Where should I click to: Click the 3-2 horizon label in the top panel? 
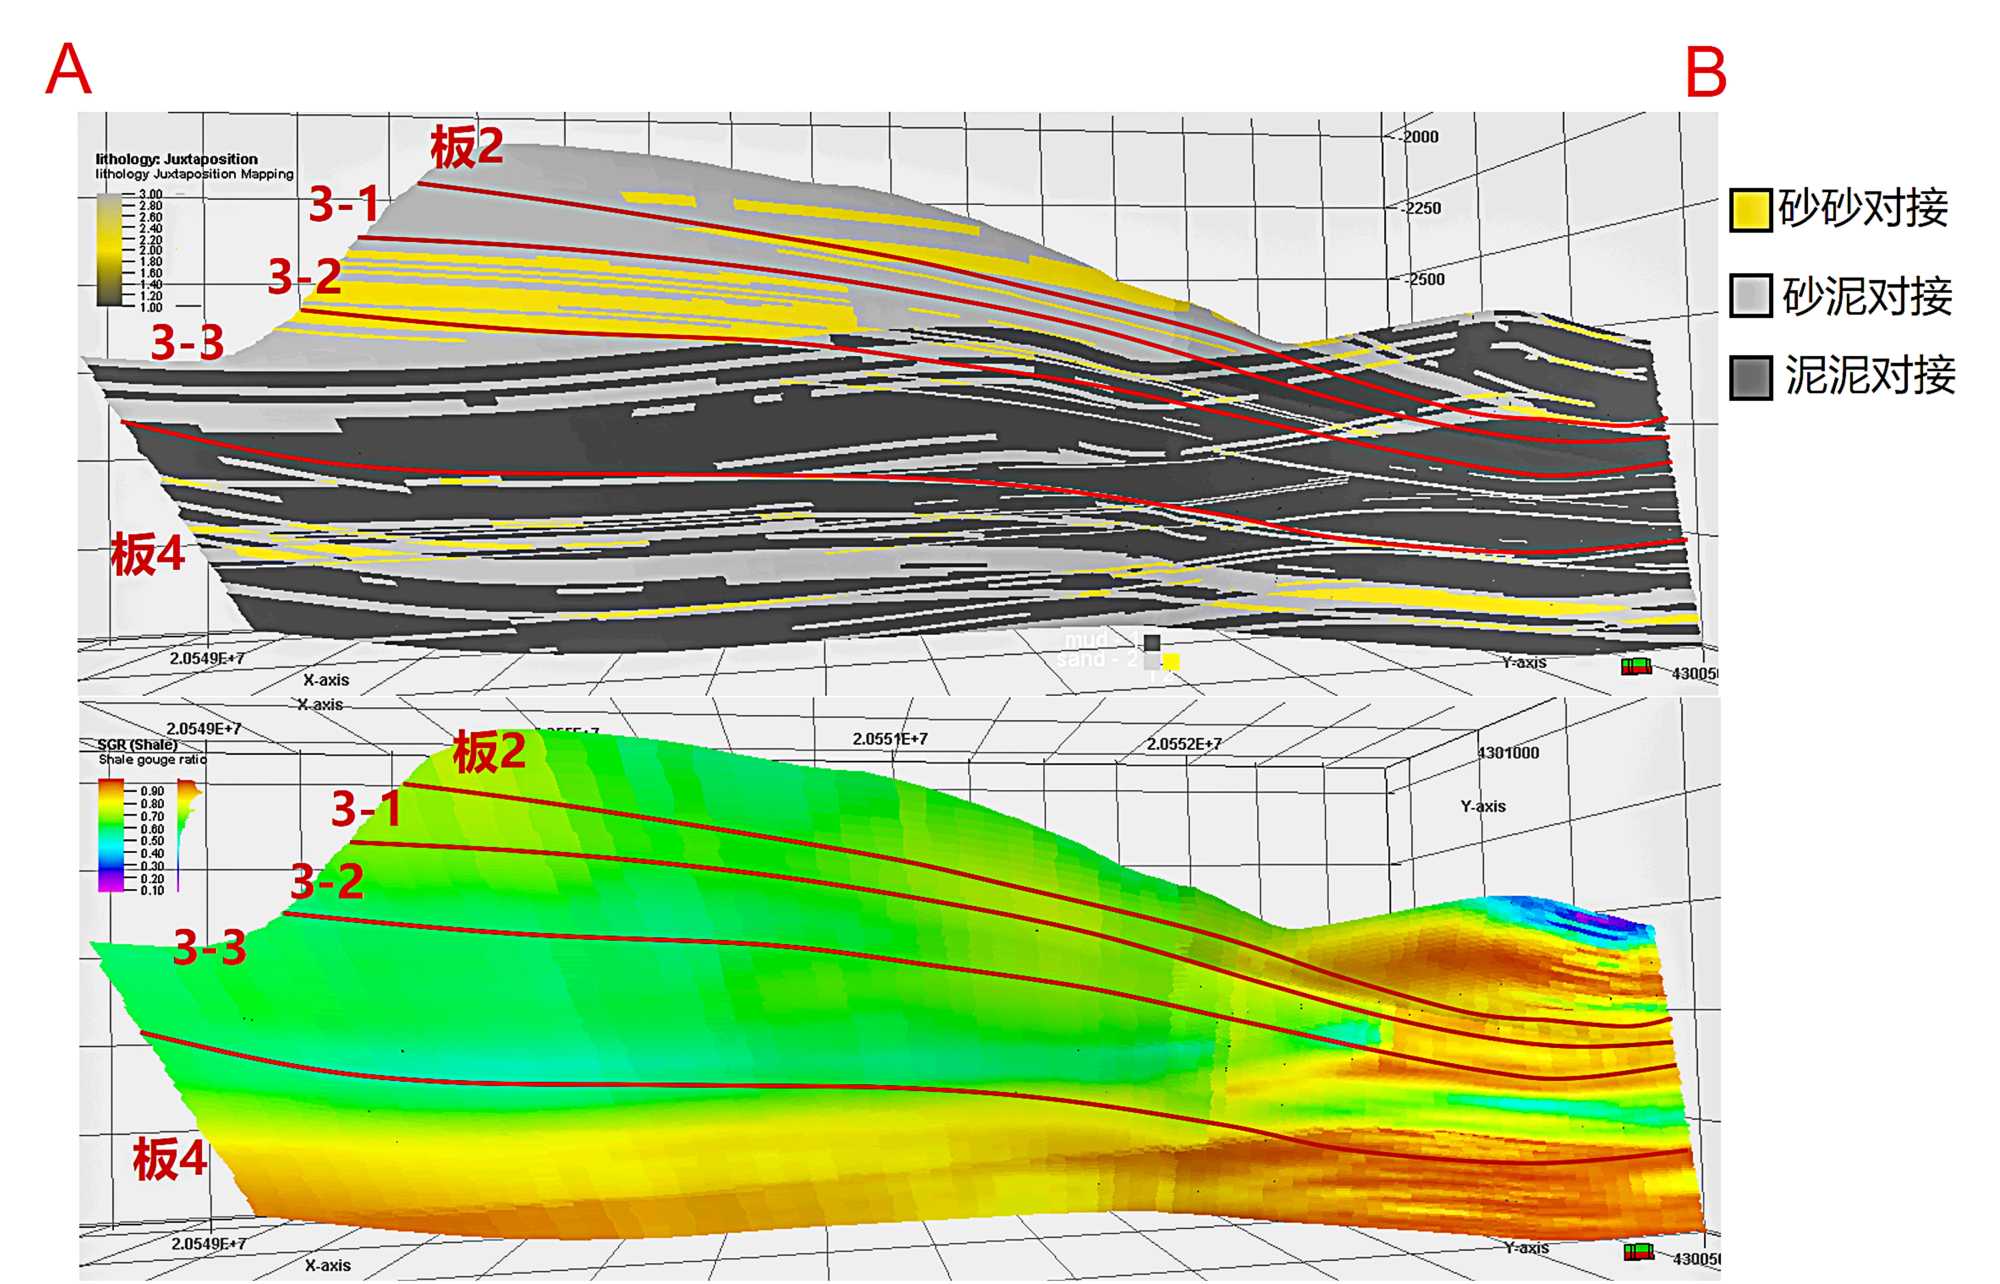(304, 277)
